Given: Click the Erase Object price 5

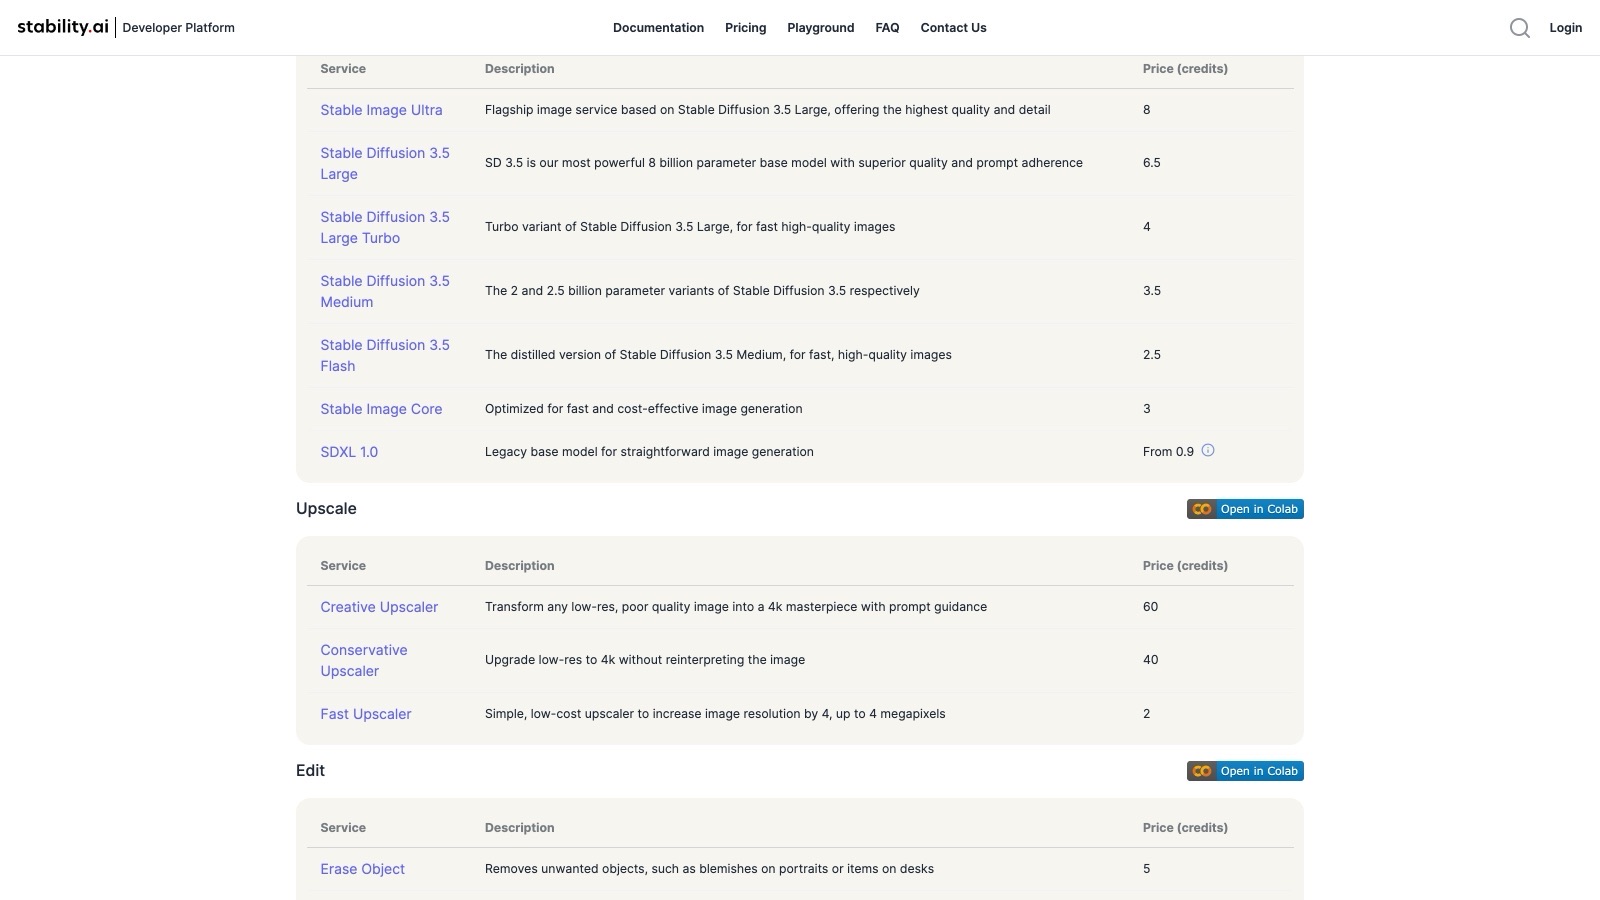Looking at the screenshot, I should pyautogui.click(x=1147, y=869).
